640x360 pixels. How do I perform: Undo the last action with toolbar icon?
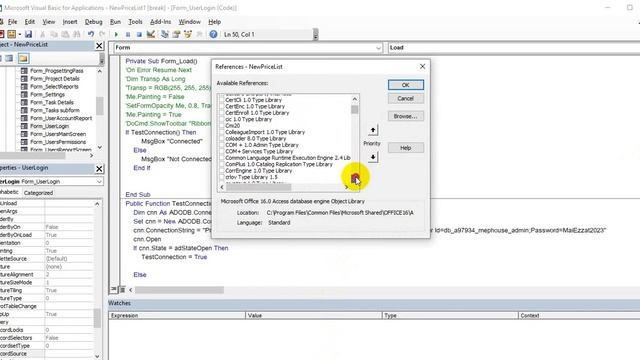pyautogui.click(x=91, y=35)
